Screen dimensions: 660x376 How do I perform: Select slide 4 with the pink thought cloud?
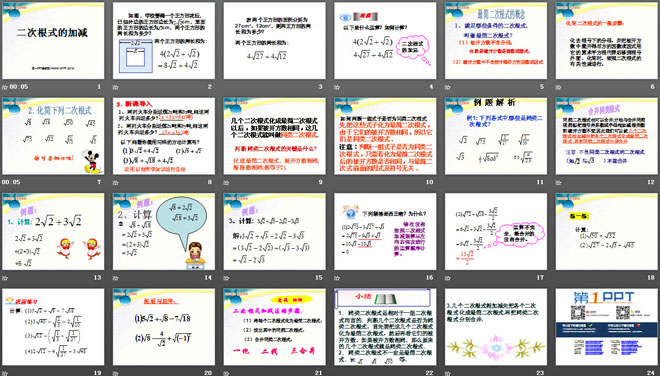[385, 41]
